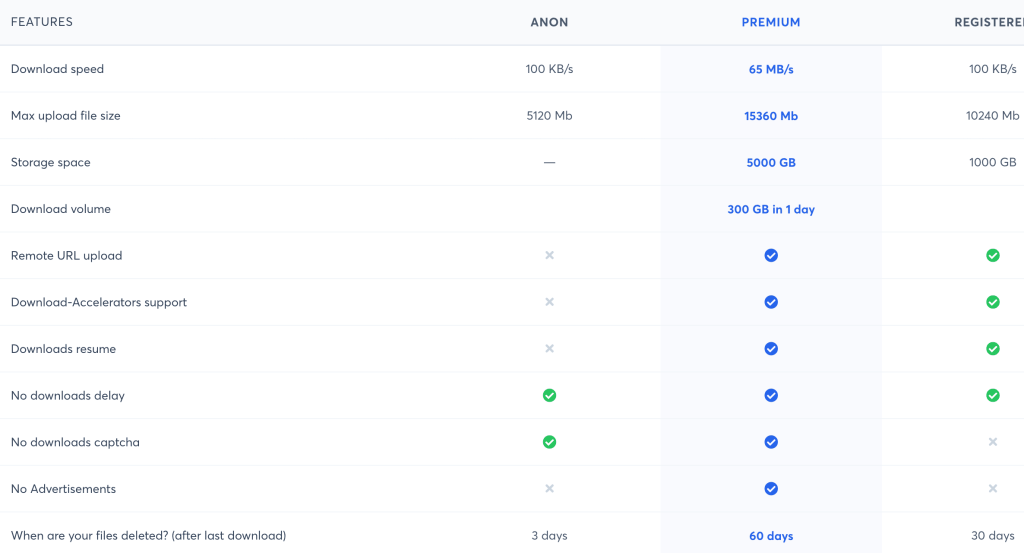Click the Download volume row label
This screenshot has width=1024, height=553.
tap(61, 209)
